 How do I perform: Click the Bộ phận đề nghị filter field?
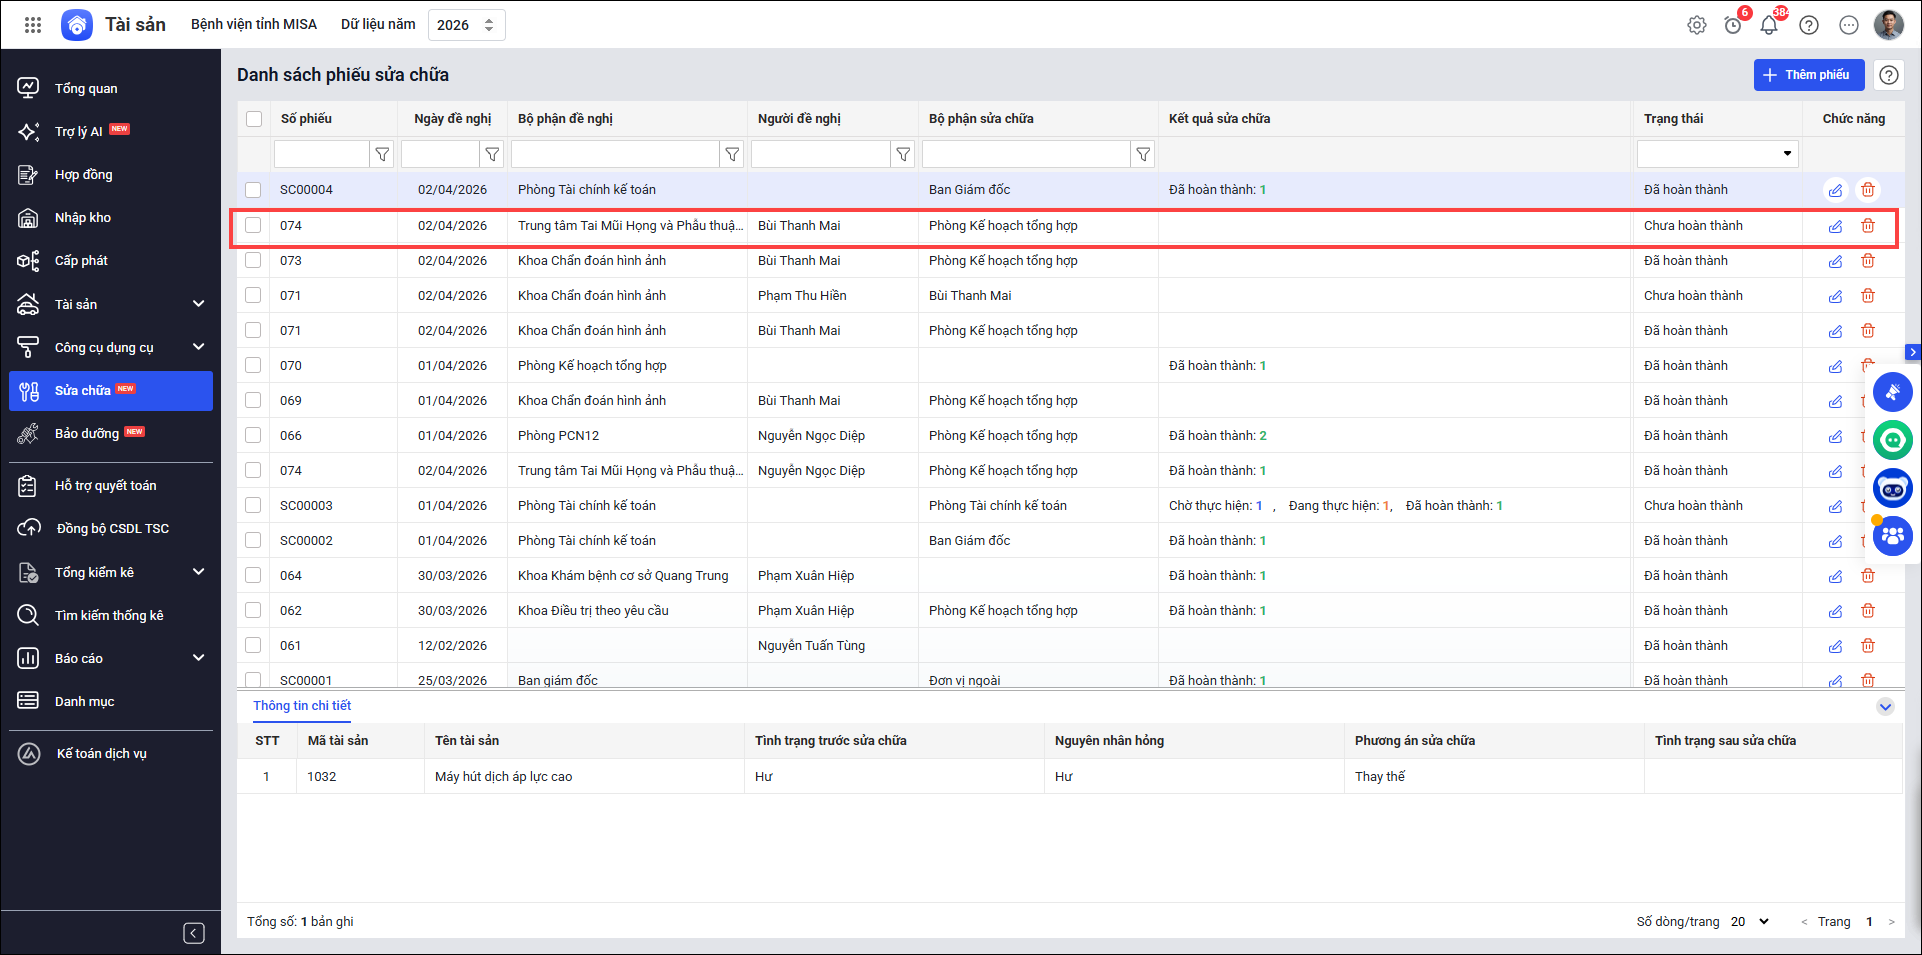614,154
